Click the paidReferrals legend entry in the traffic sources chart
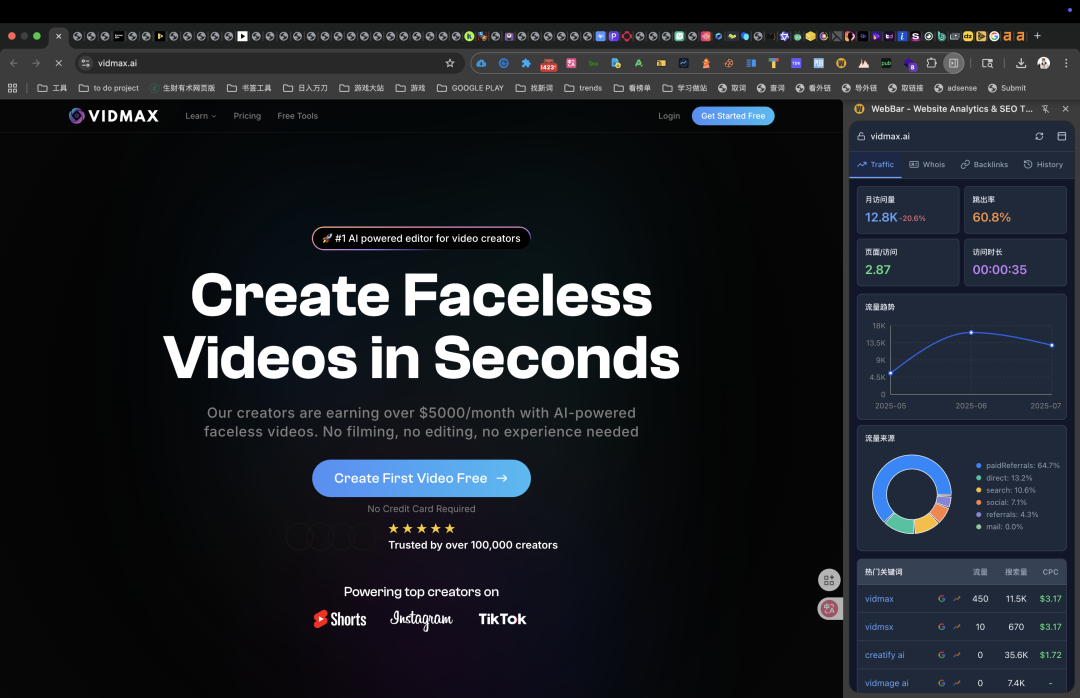This screenshot has height=698, width=1080. 1017,466
